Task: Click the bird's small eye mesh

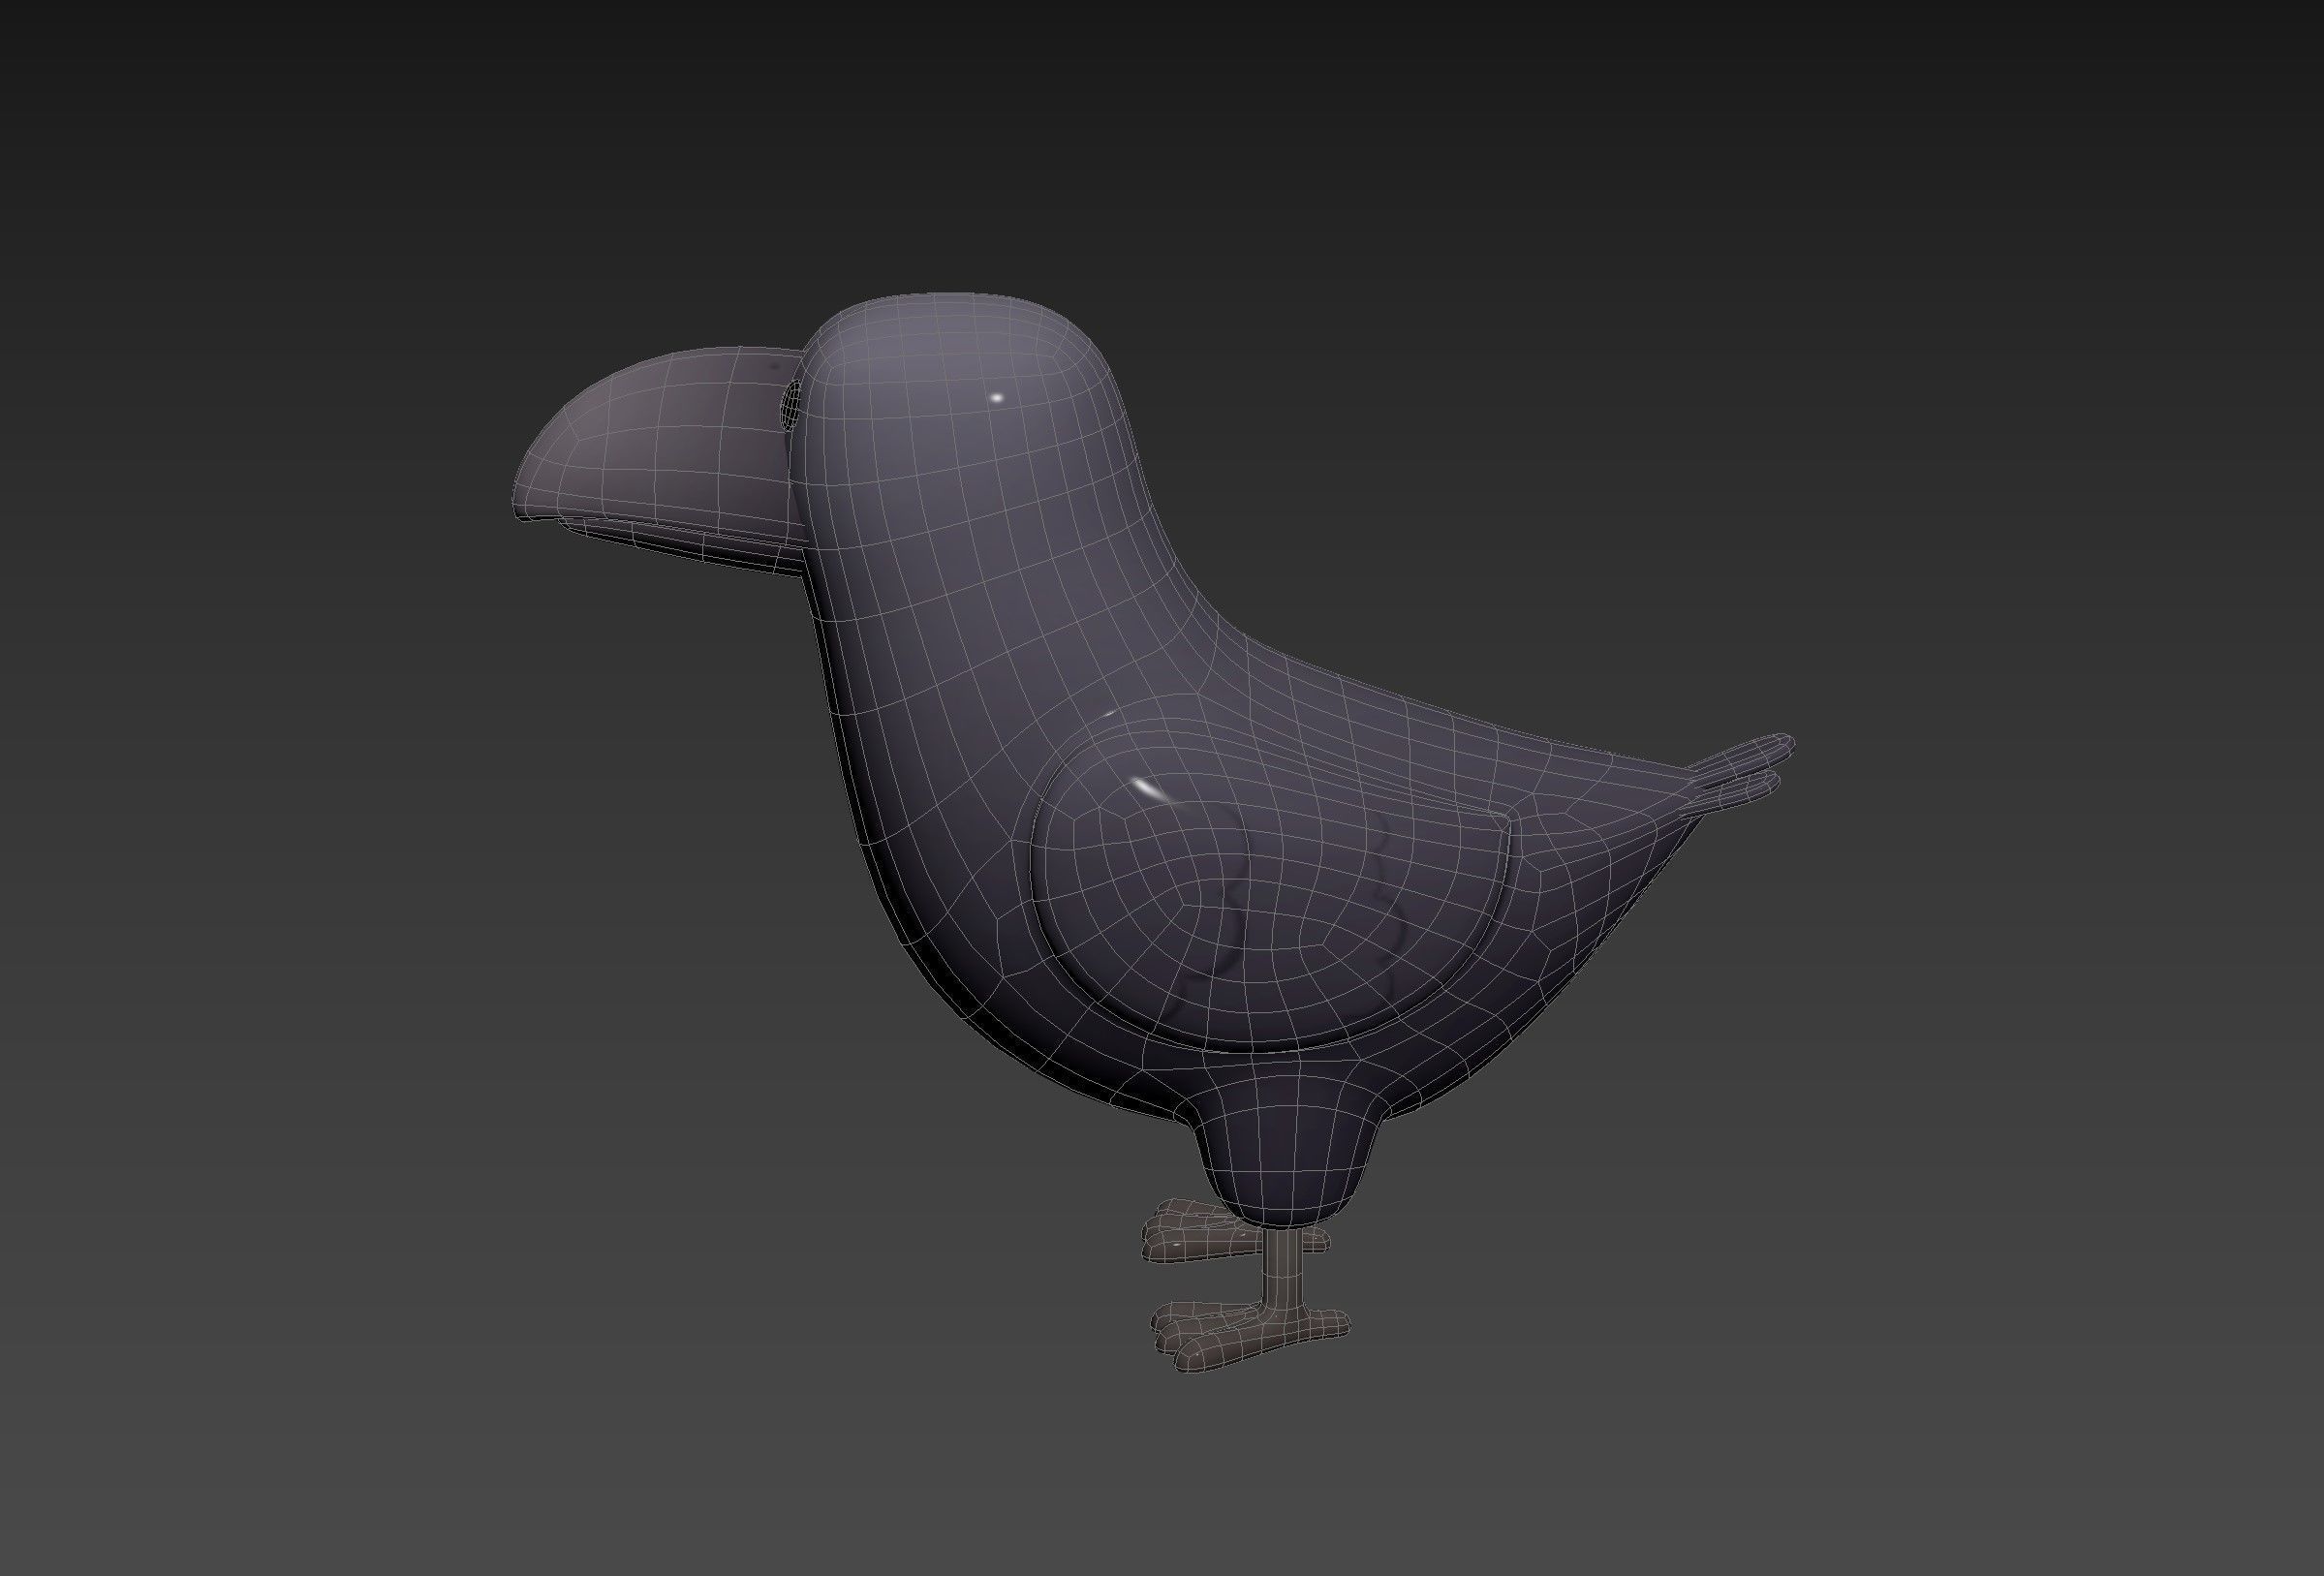Action: tap(791, 404)
